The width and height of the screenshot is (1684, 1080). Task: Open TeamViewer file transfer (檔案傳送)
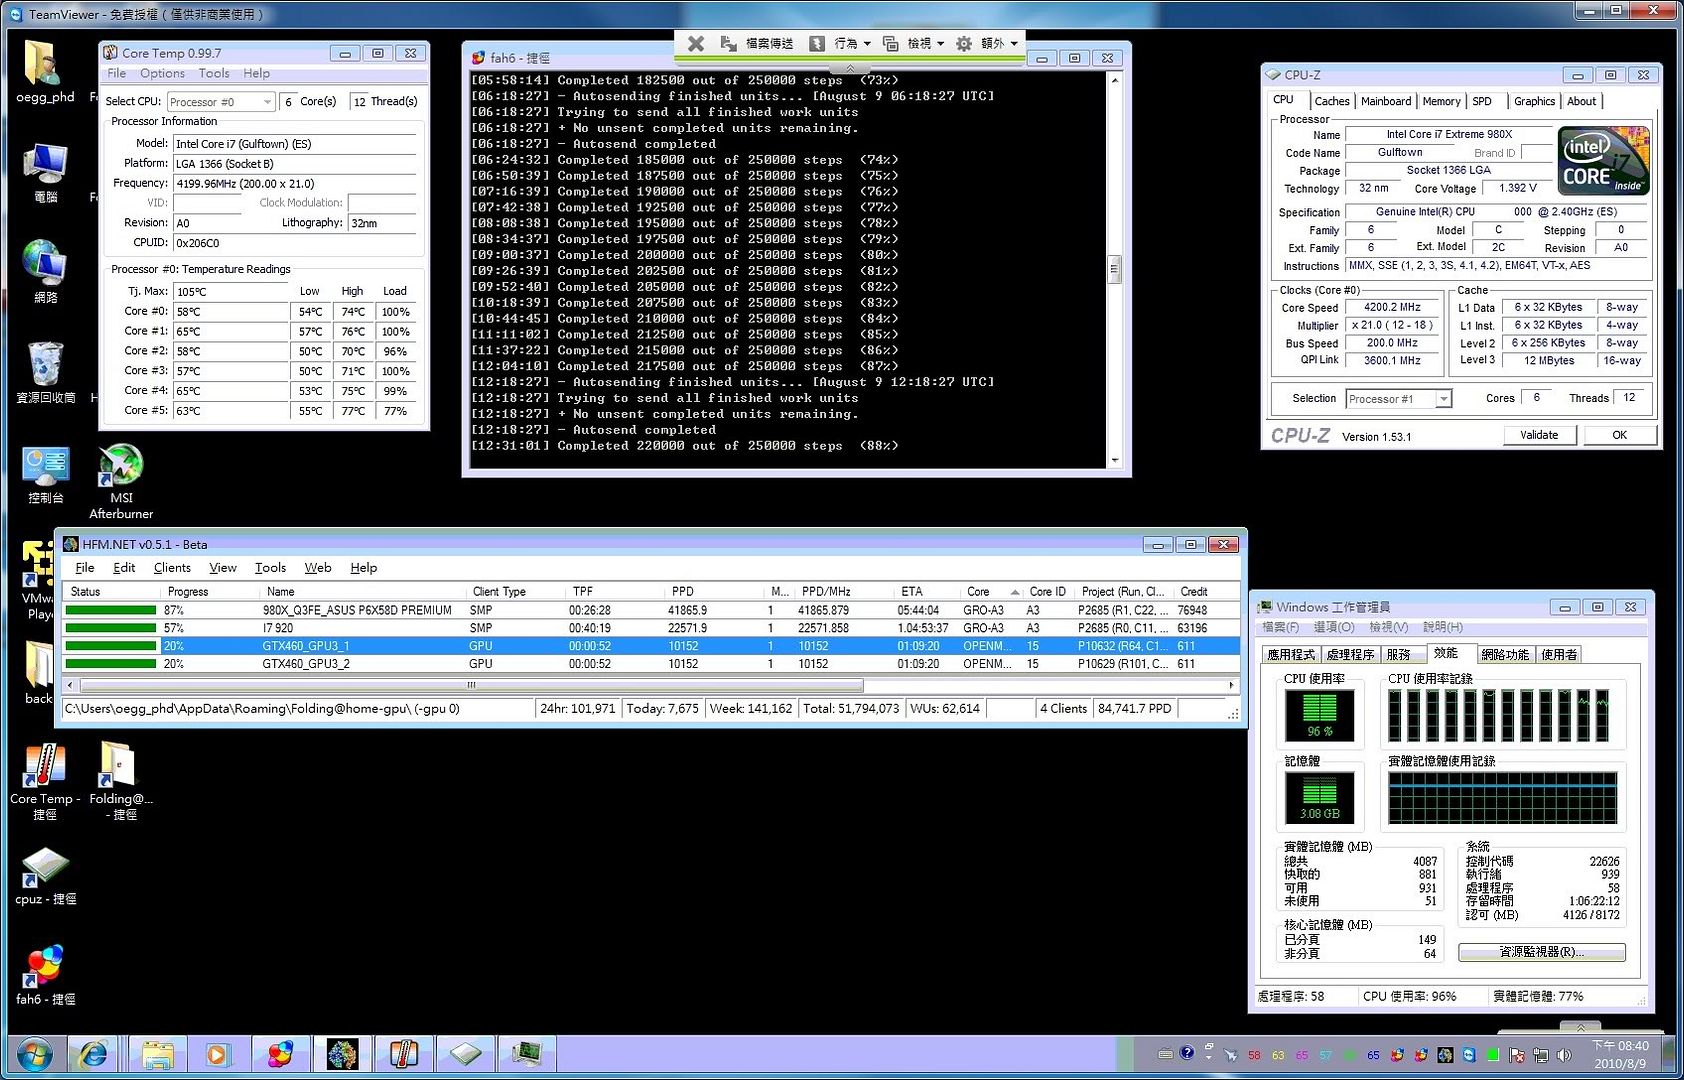pyautogui.click(x=757, y=43)
